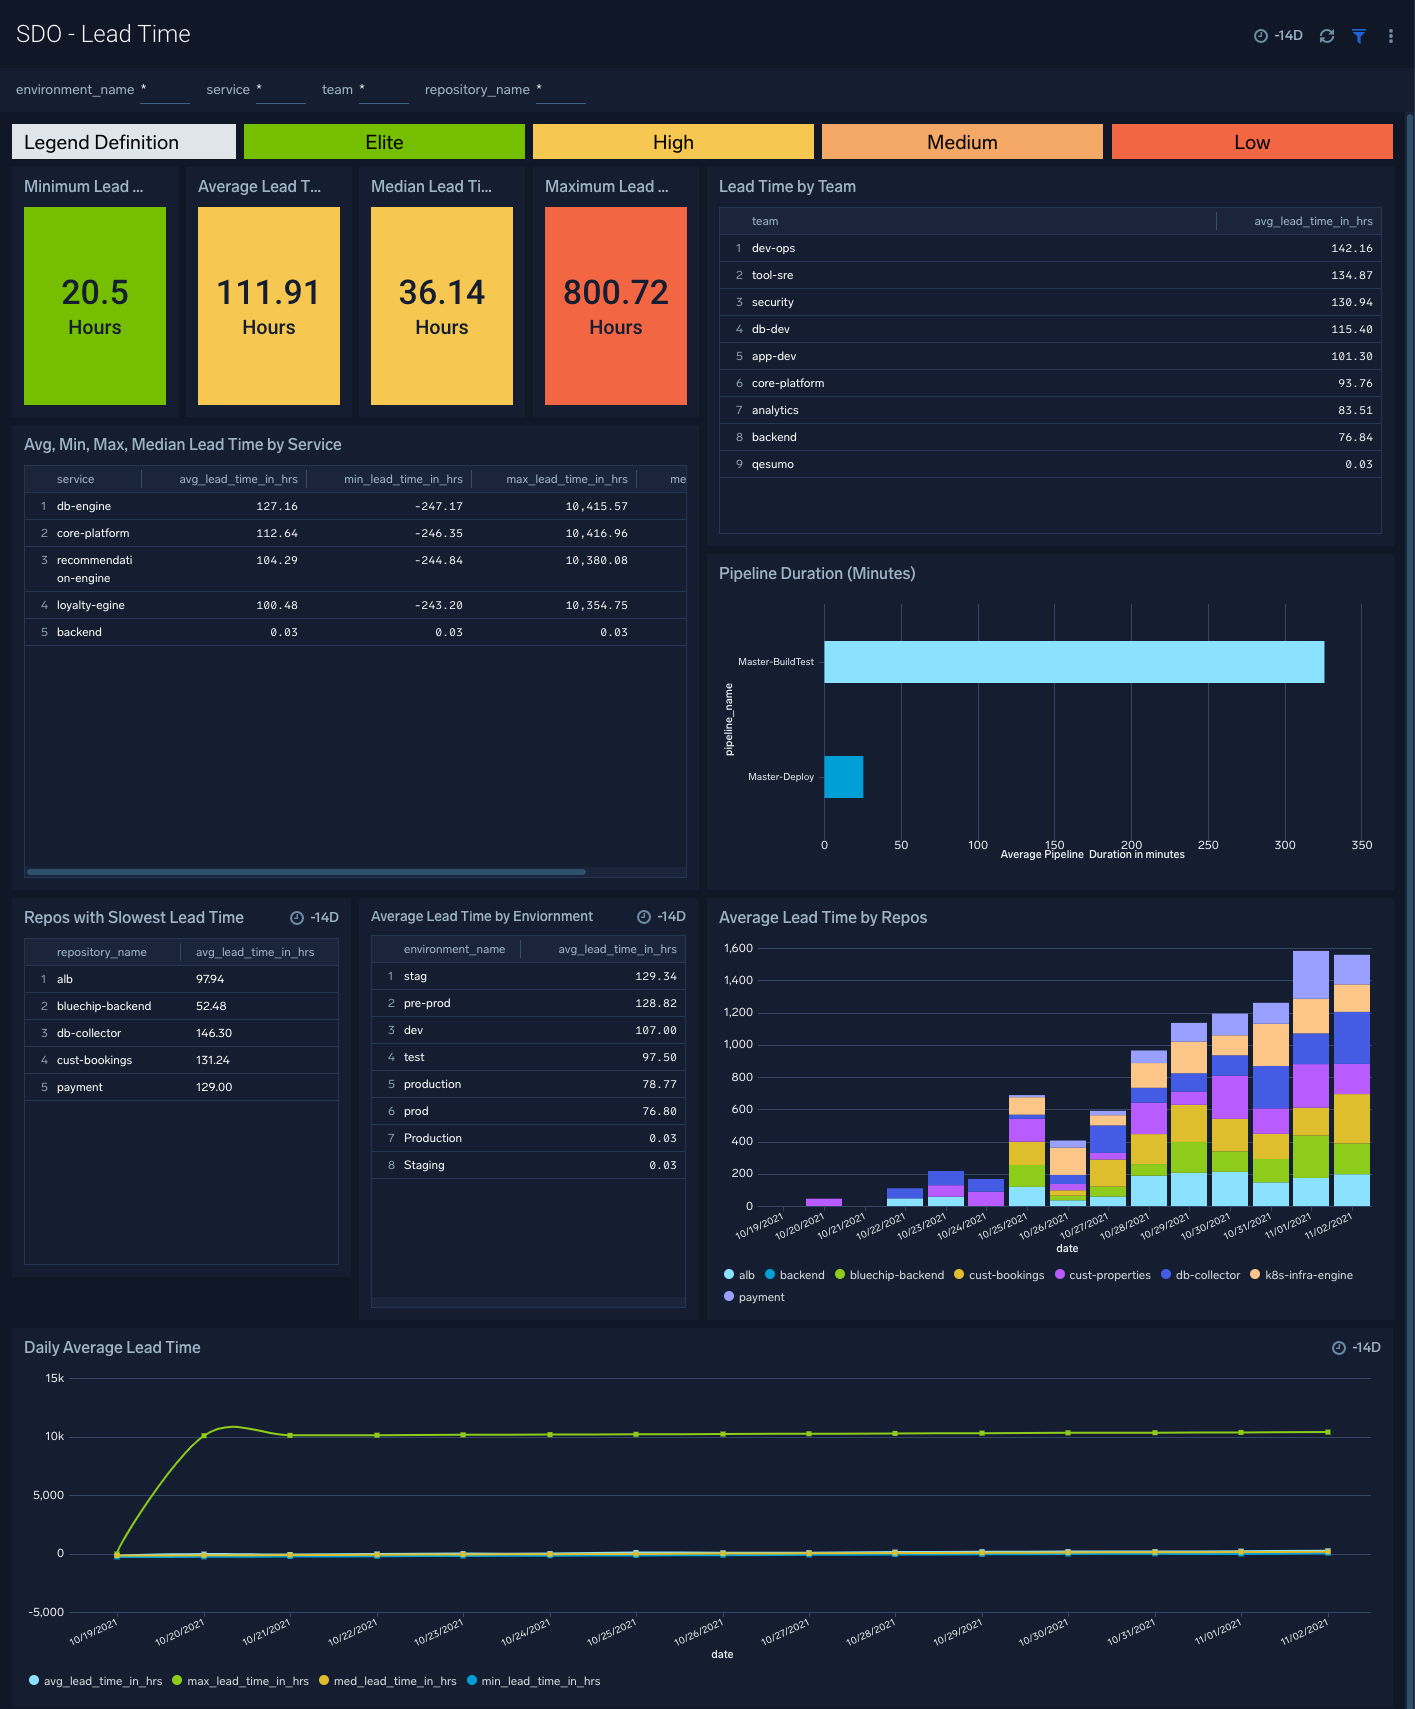Open the repository_name filter field

pos(560,90)
